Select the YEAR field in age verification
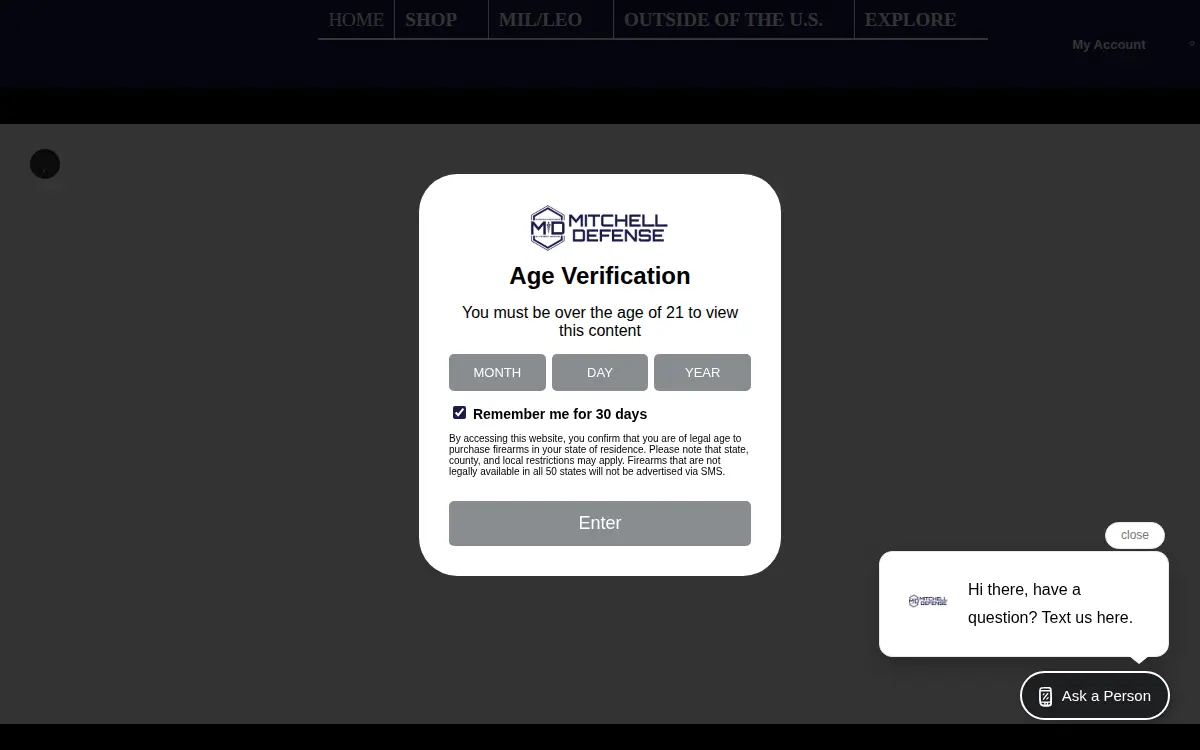 coord(702,372)
